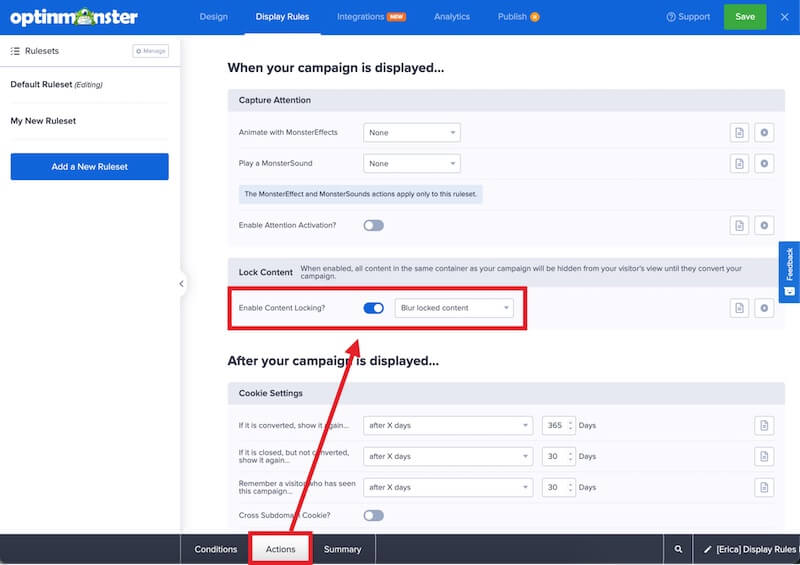The height and width of the screenshot is (565, 800).
Task: Open Play a MonsterSound dropdown
Action: (x=412, y=164)
